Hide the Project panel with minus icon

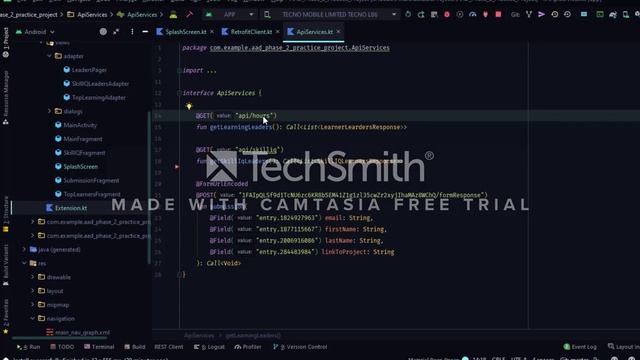point(145,32)
